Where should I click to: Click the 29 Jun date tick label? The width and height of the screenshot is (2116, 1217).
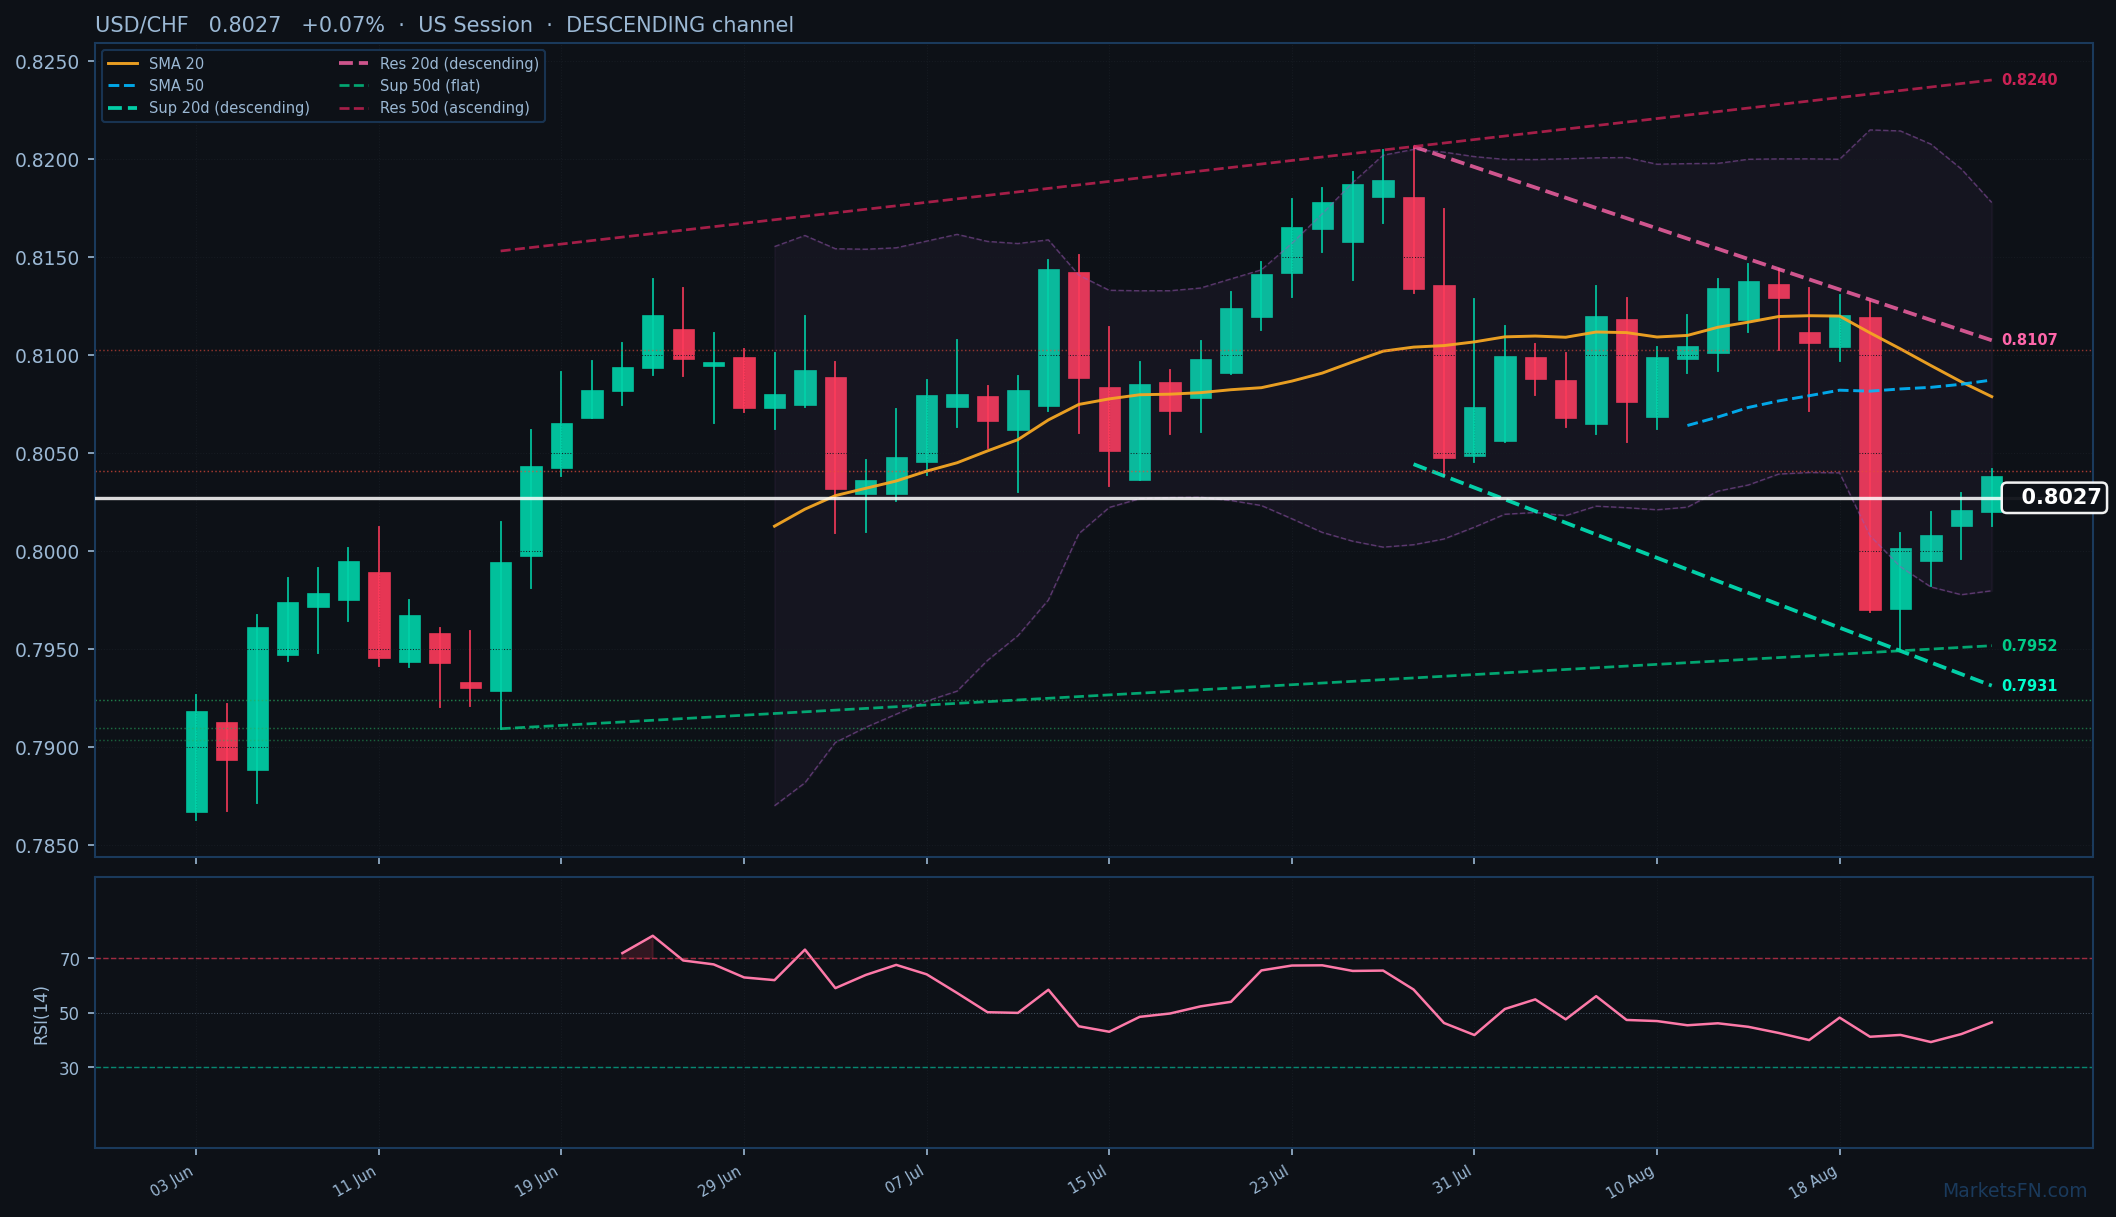pyautogui.click(x=720, y=1182)
